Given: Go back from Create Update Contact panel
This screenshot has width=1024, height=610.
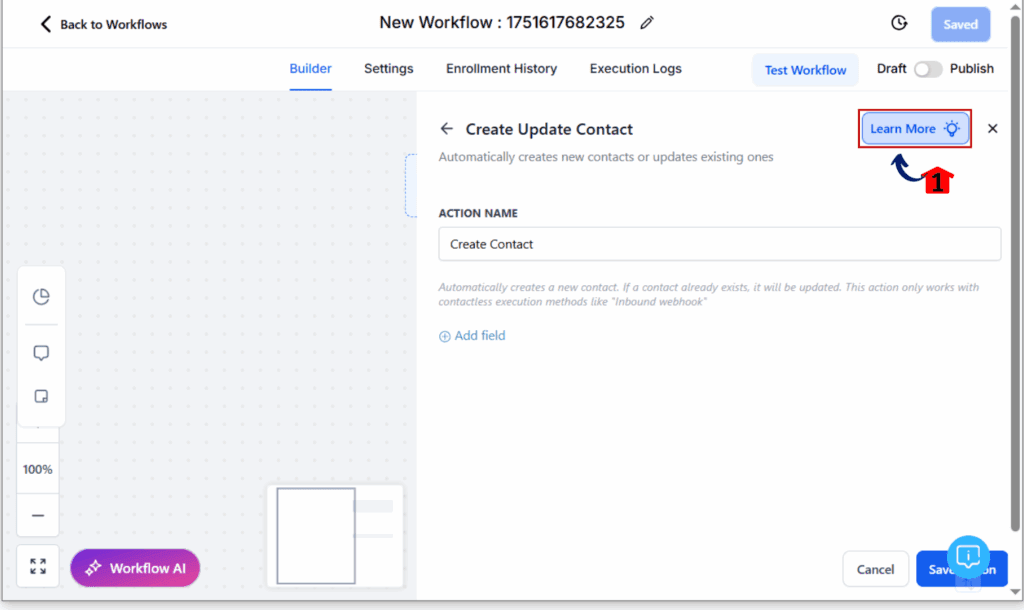Looking at the screenshot, I should pos(447,129).
